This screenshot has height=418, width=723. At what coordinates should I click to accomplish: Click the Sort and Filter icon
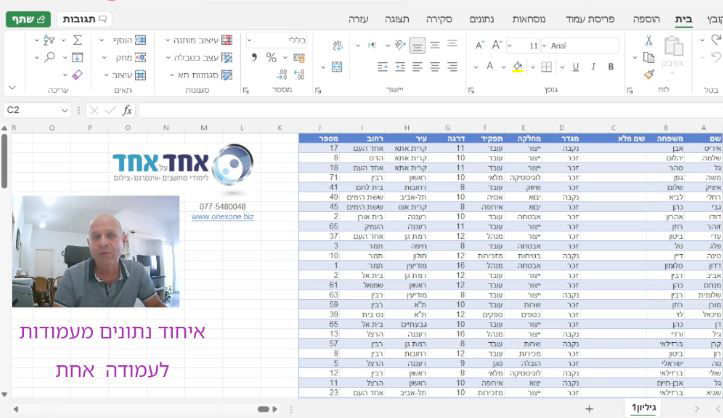pos(49,41)
